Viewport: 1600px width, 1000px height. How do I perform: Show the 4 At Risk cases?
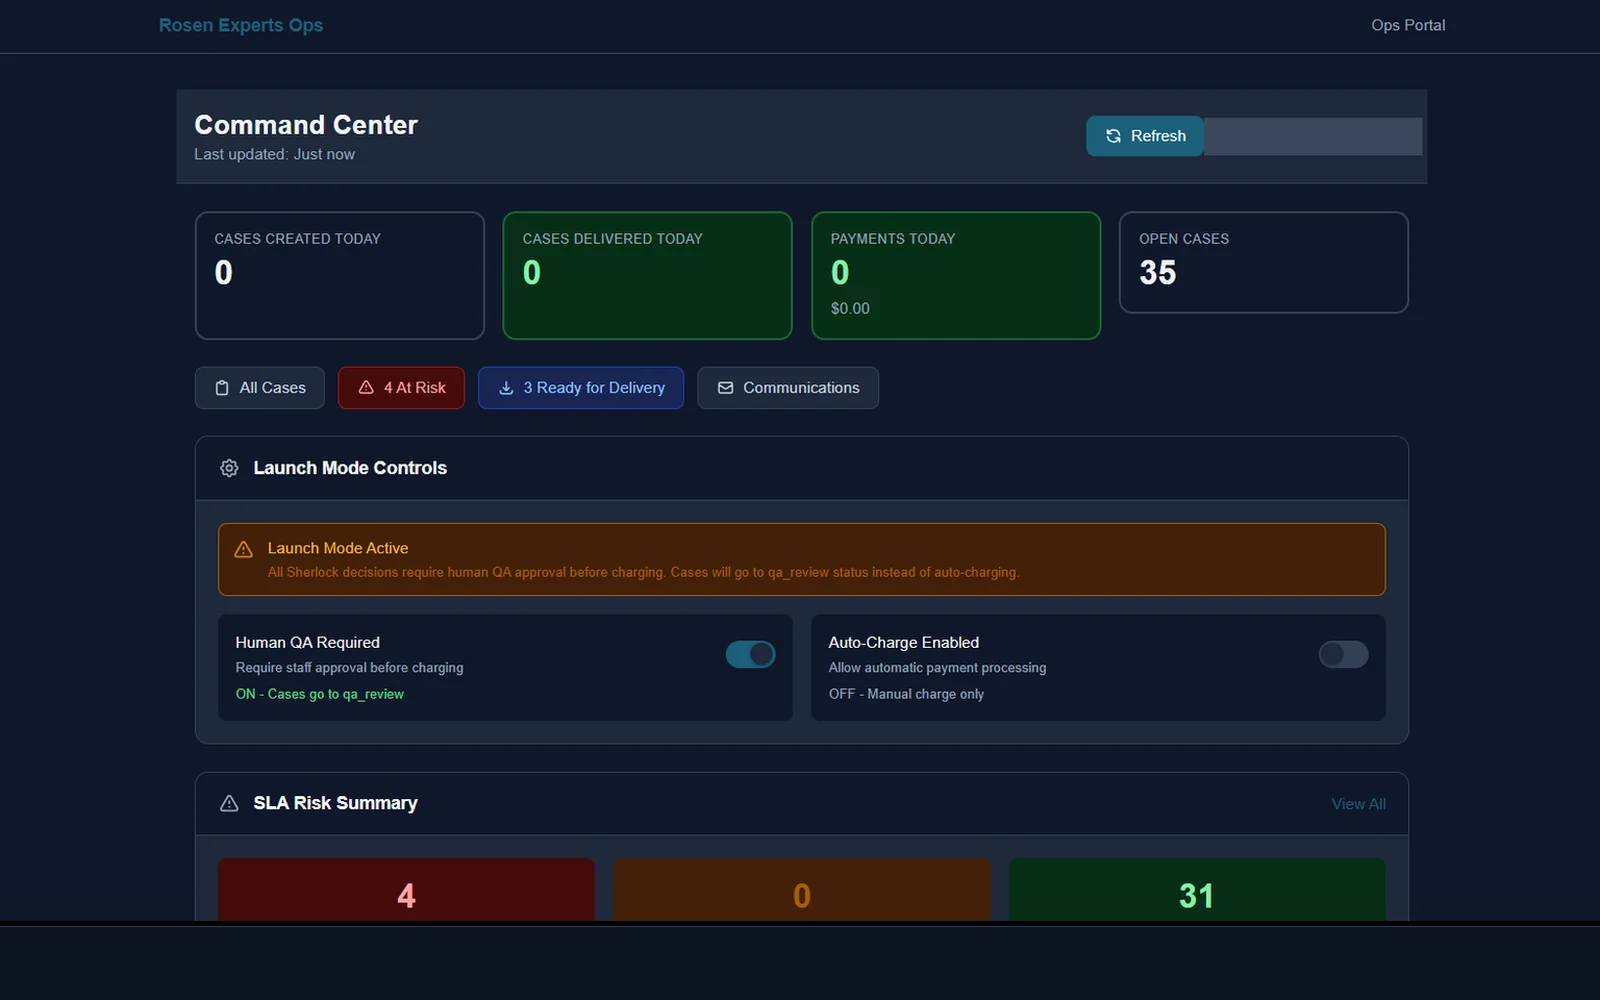pyautogui.click(x=401, y=388)
